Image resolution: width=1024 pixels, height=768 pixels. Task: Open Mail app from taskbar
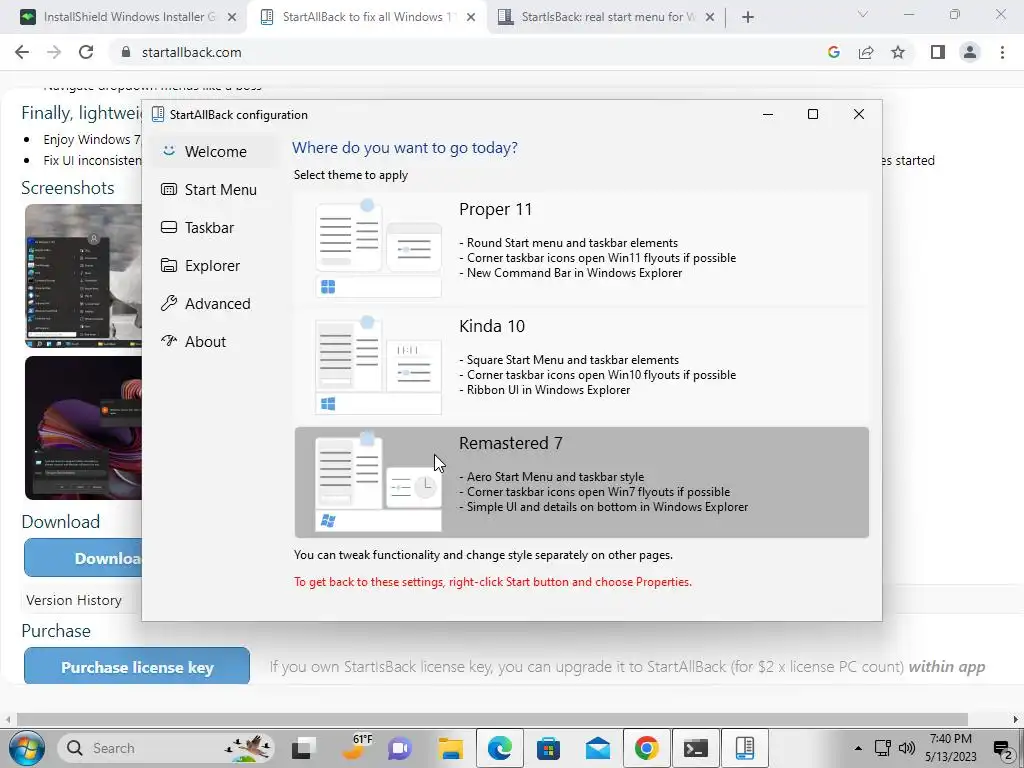pyautogui.click(x=598, y=748)
